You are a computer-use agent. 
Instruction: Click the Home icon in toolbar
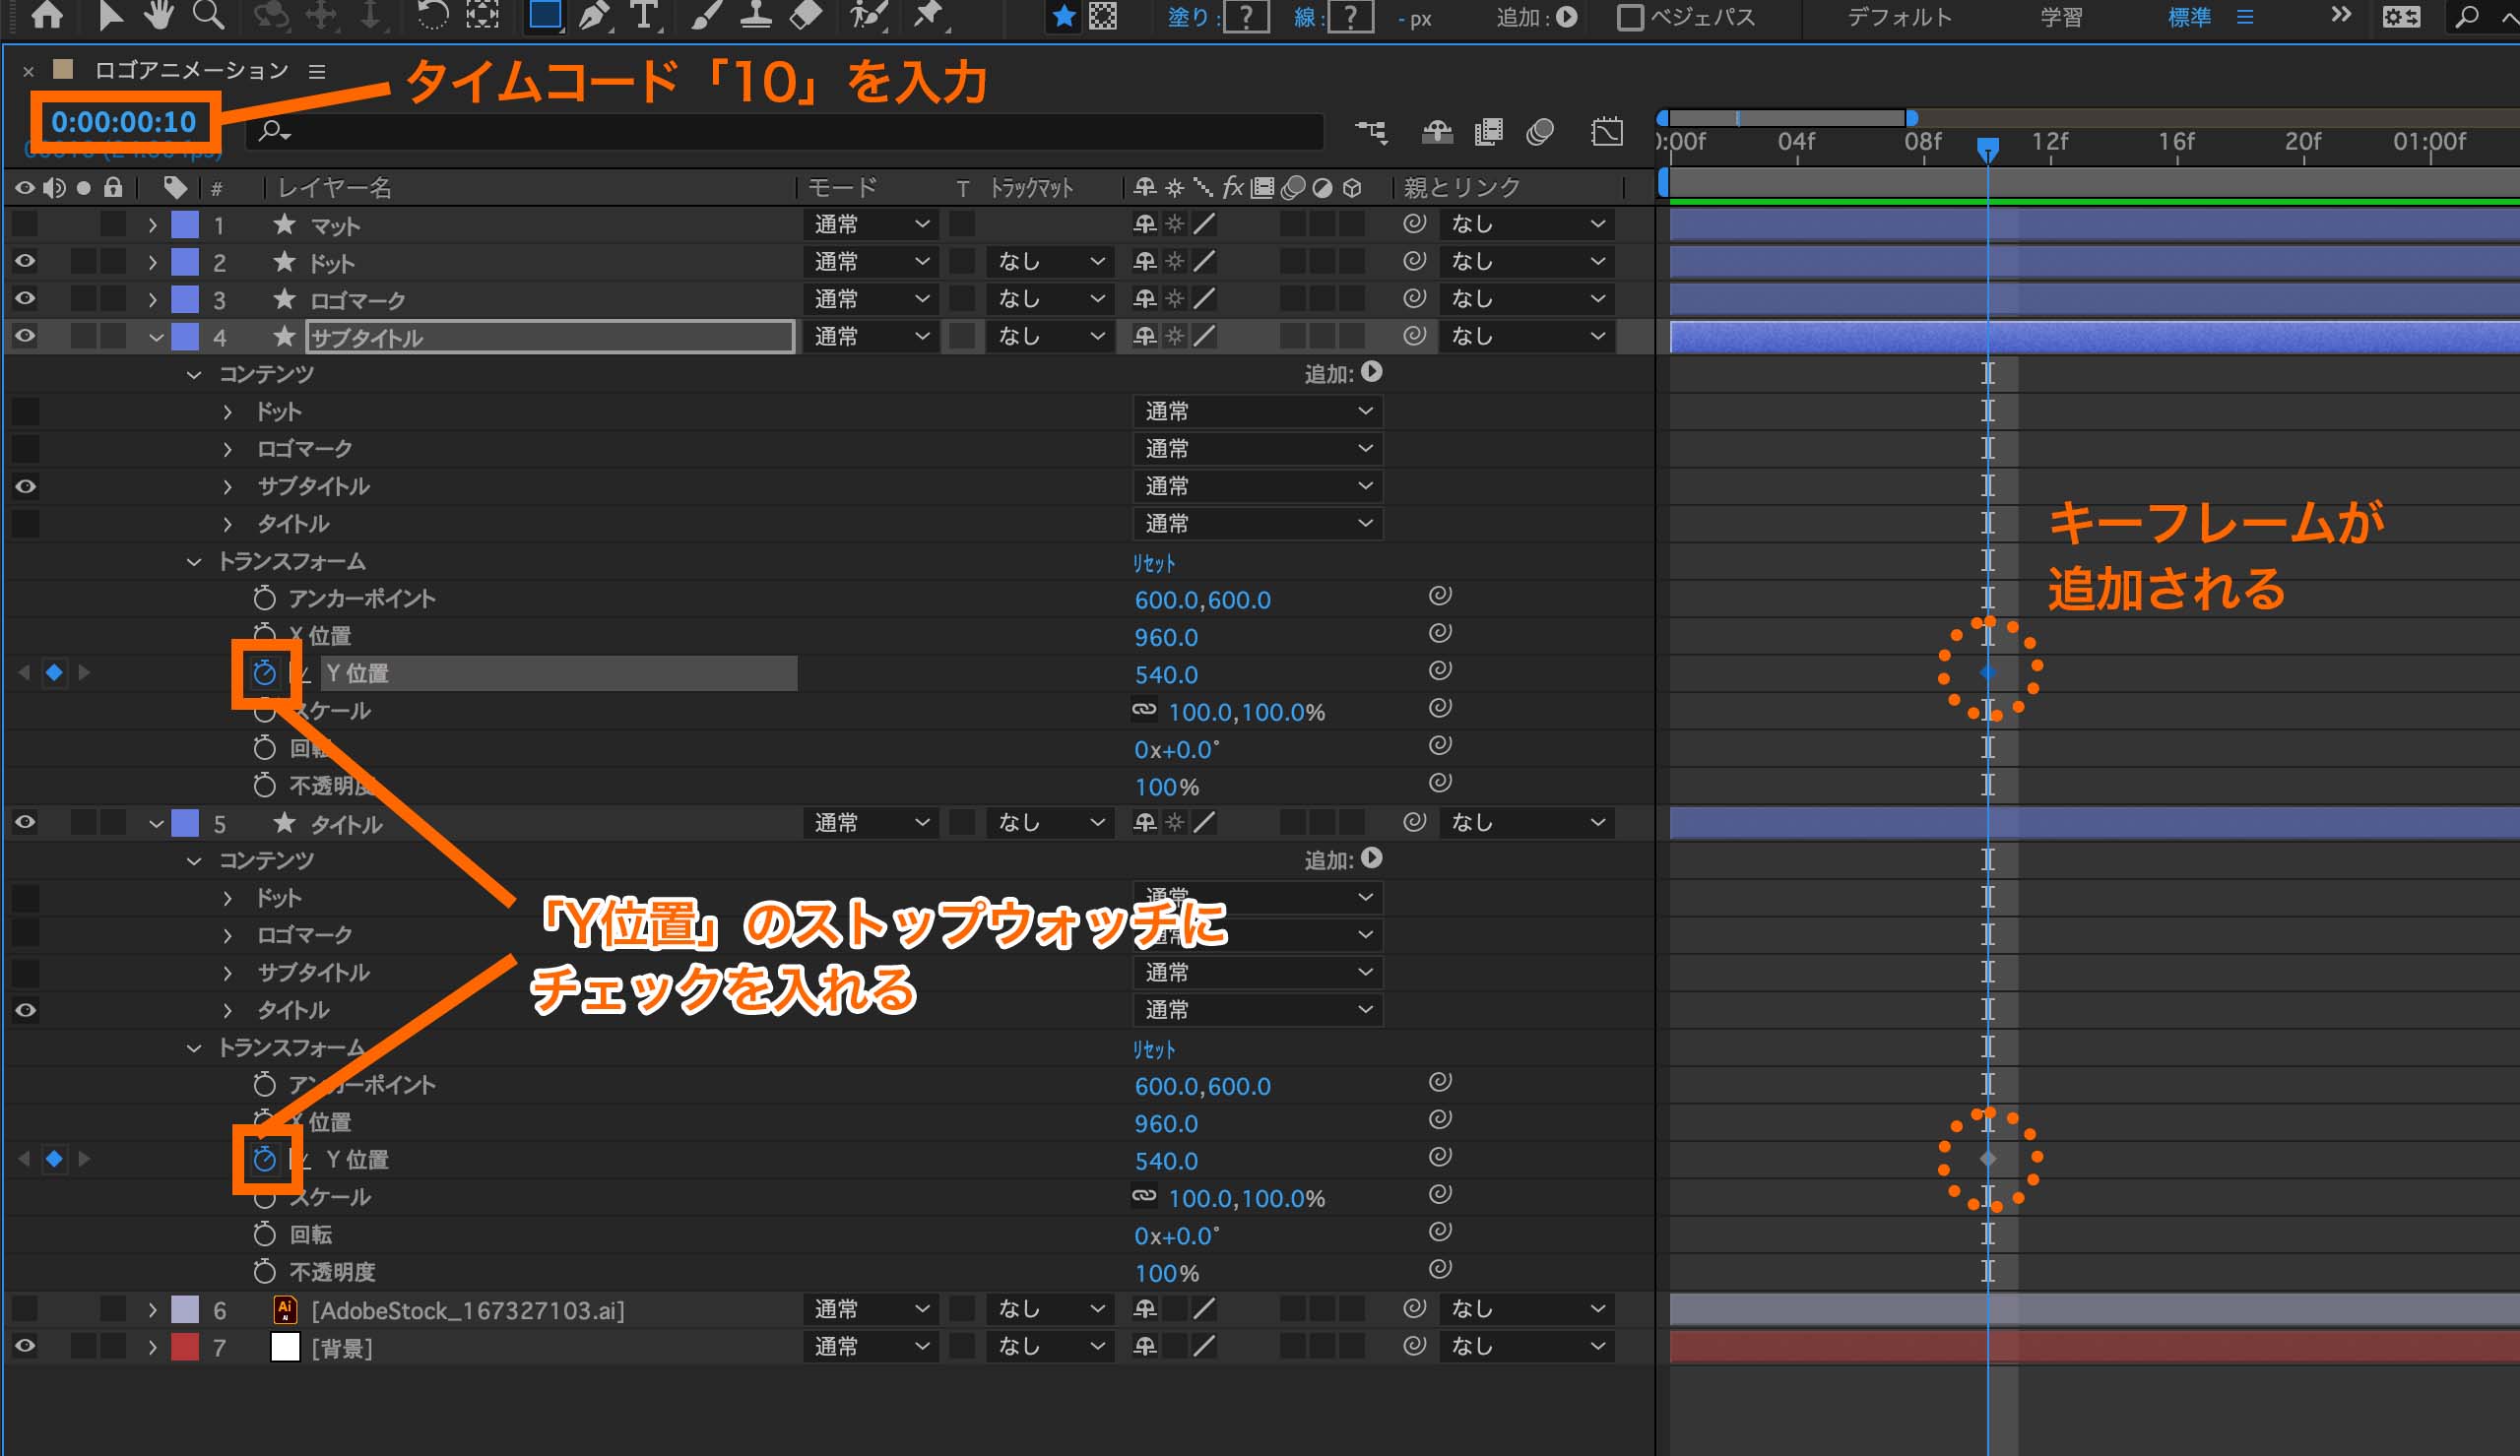[x=47, y=15]
